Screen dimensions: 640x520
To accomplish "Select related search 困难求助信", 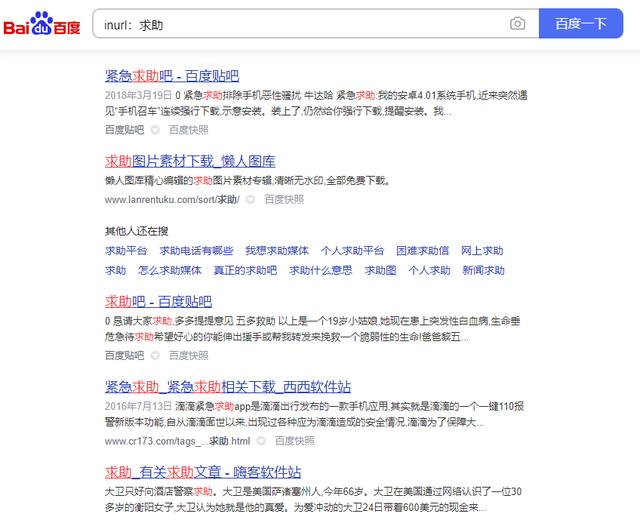I will [422, 251].
